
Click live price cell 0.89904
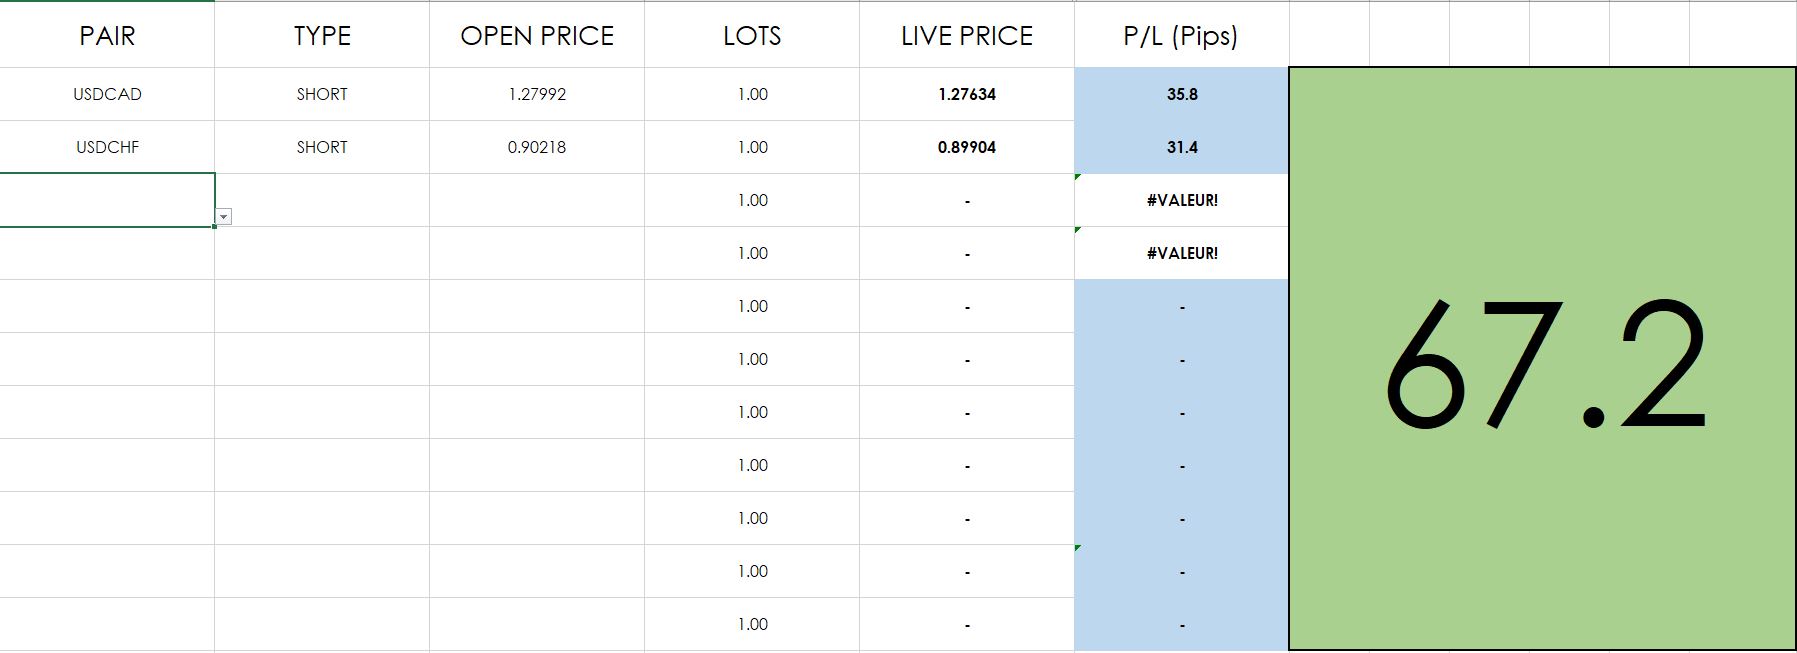click(x=967, y=147)
